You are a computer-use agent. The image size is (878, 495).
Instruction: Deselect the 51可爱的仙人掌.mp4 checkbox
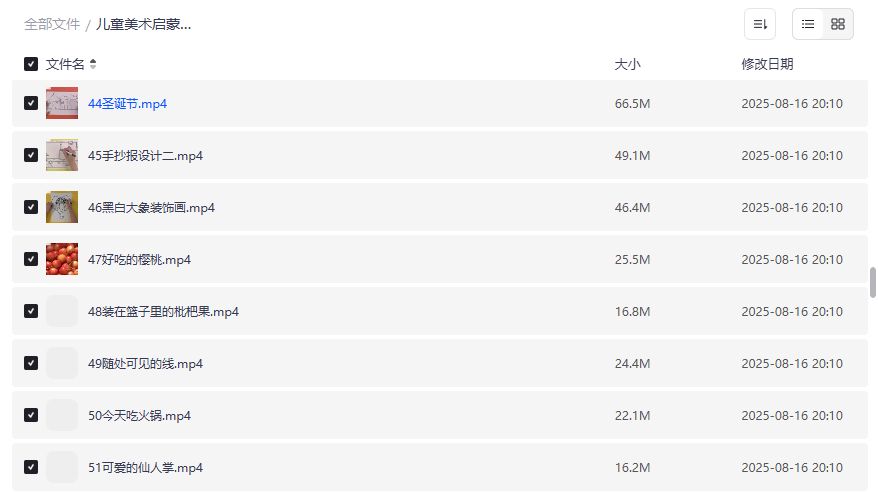tap(31, 468)
